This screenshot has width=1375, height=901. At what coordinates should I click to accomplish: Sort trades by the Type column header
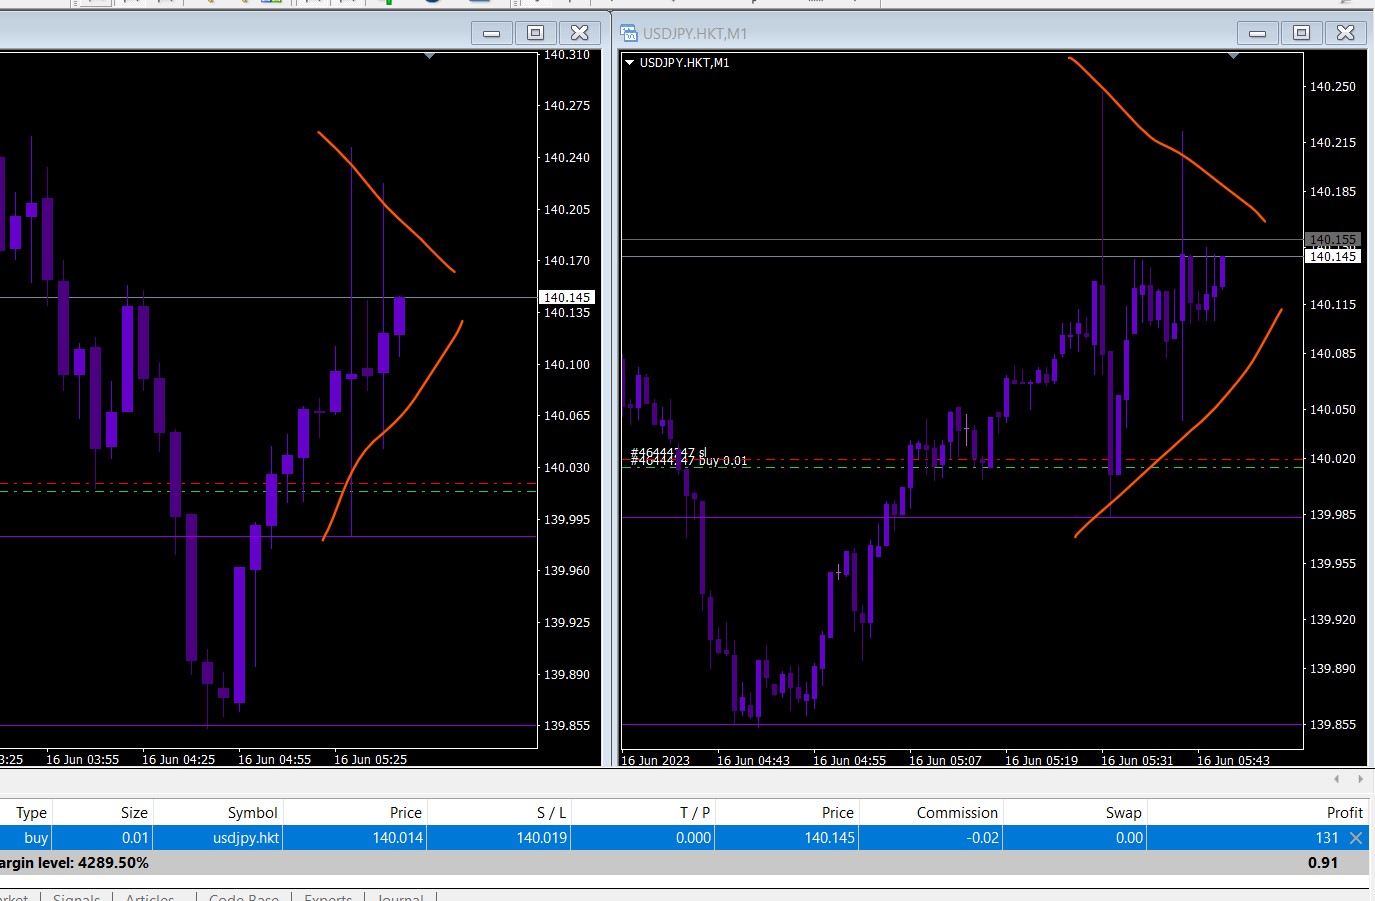(x=31, y=812)
